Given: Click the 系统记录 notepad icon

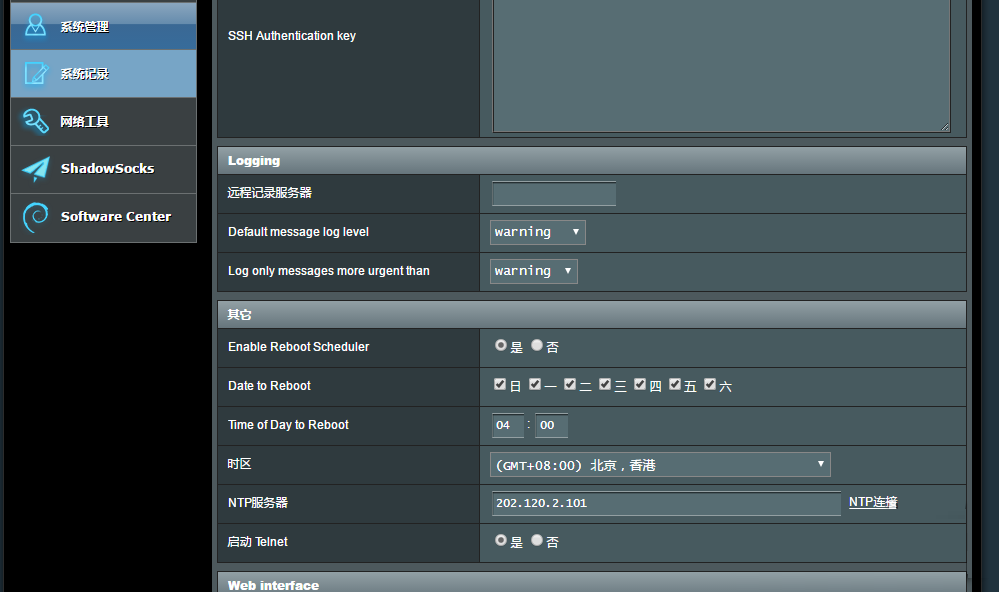Looking at the screenshot, I should point(36,73).
